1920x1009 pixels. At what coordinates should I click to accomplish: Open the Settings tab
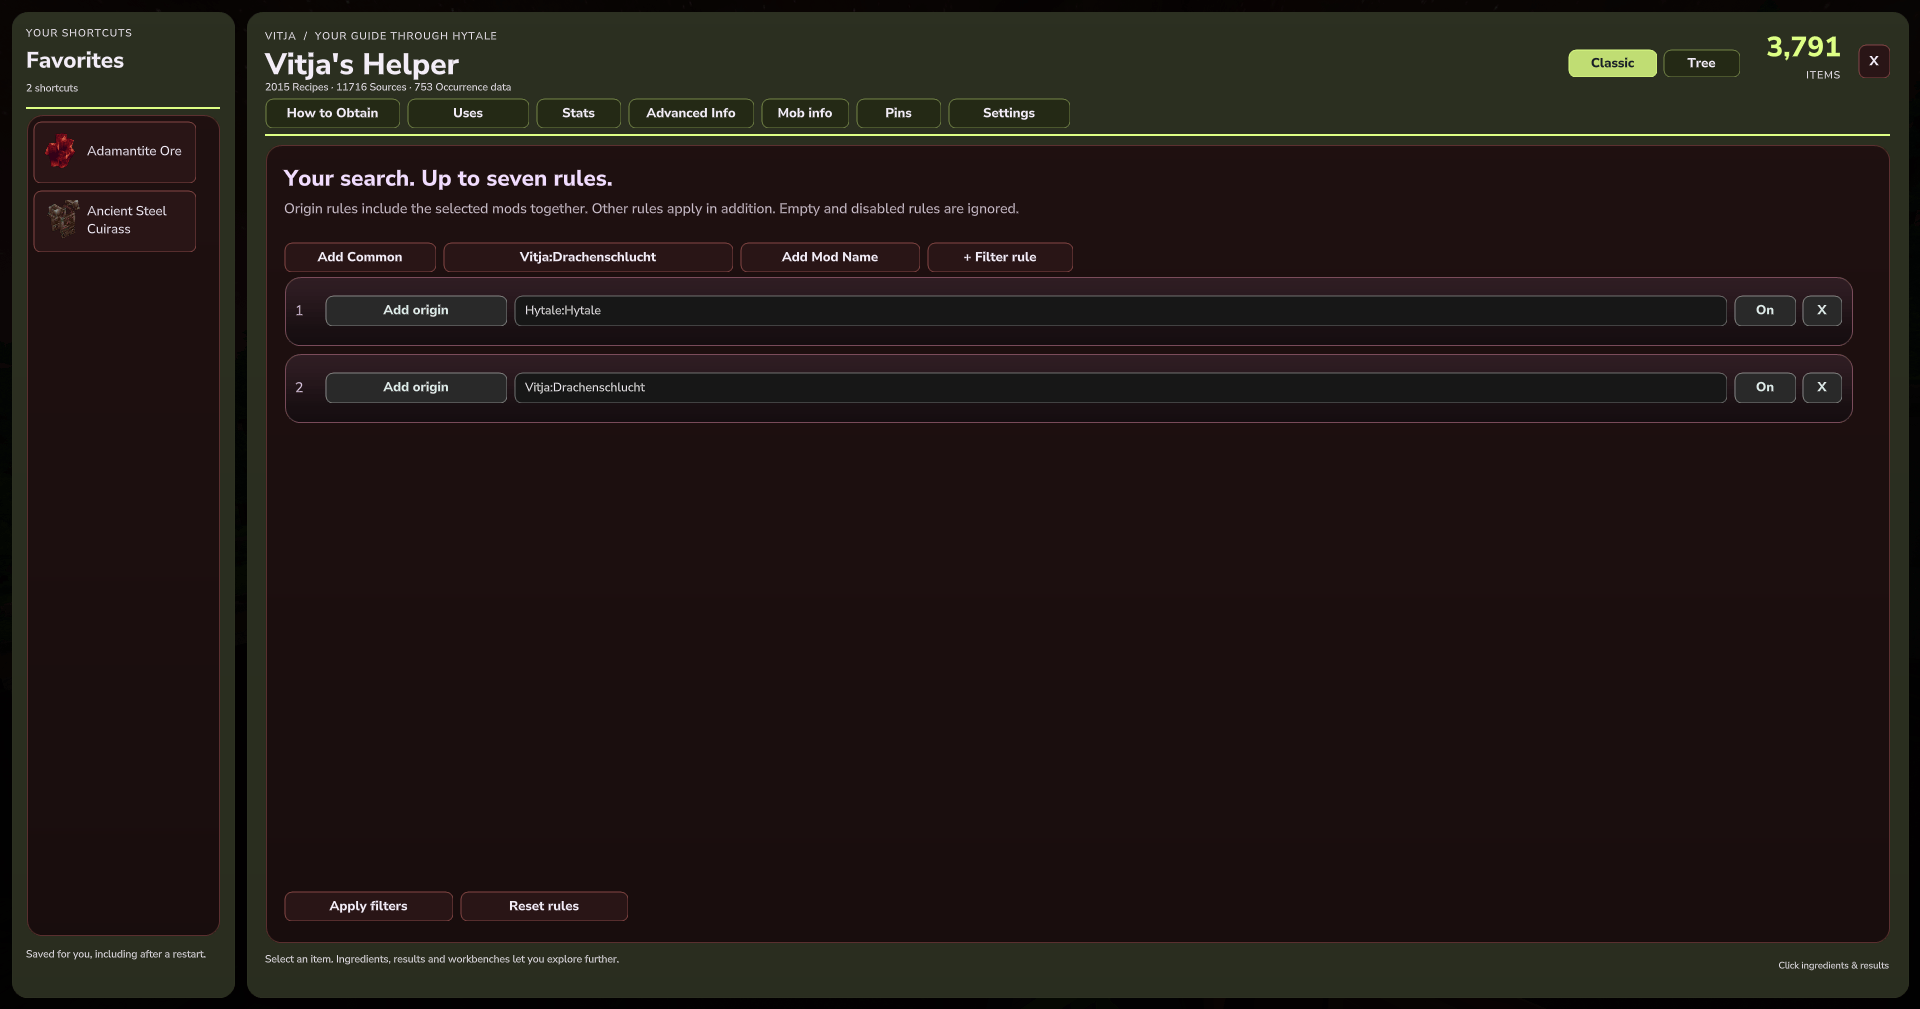[1009, 113]
